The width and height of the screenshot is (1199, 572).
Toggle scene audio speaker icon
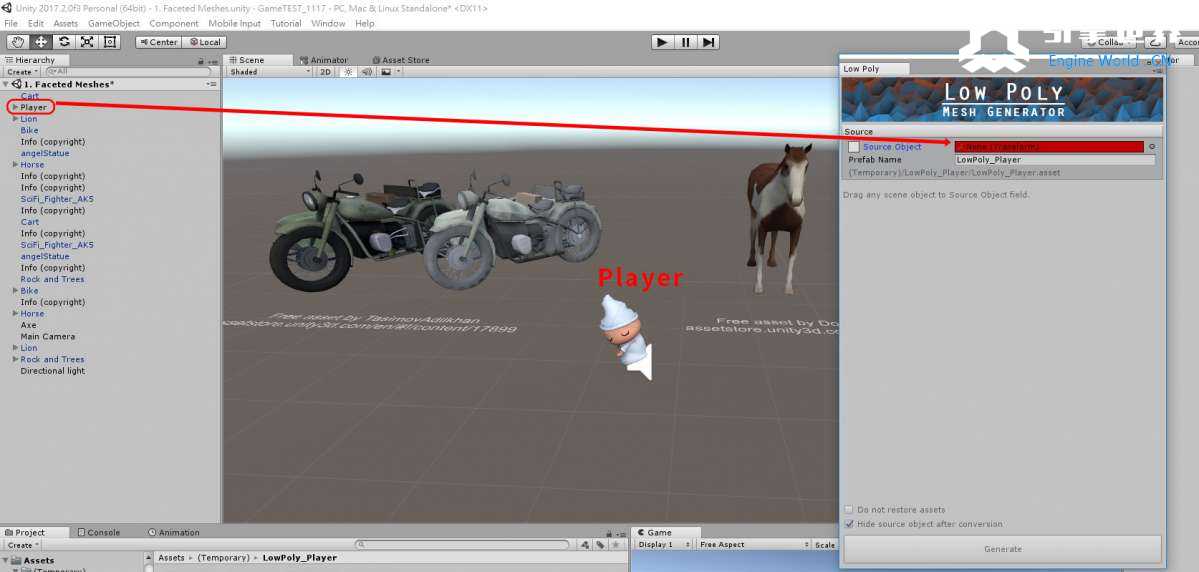click(x=367, y=72)
